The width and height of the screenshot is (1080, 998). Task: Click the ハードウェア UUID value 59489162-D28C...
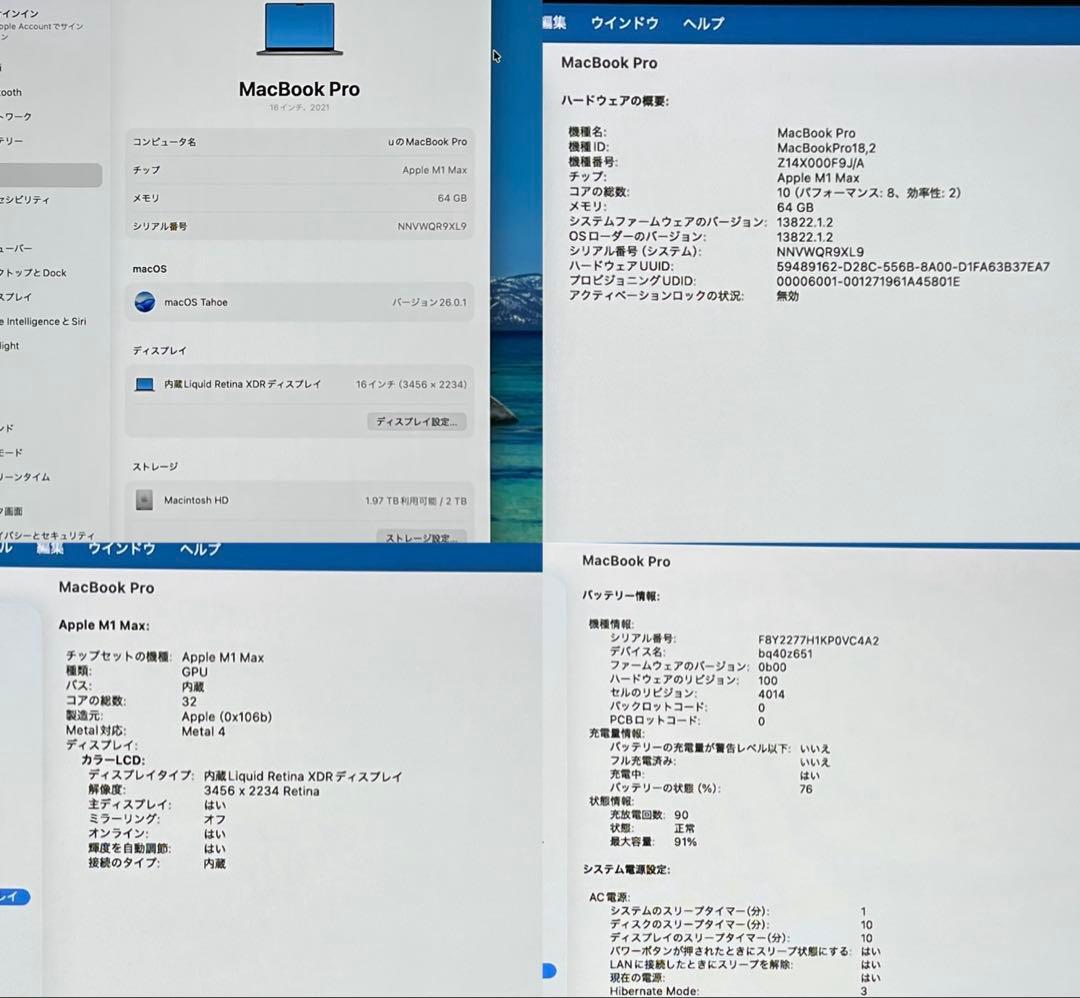pyautogui.click(x=913, y=267)
